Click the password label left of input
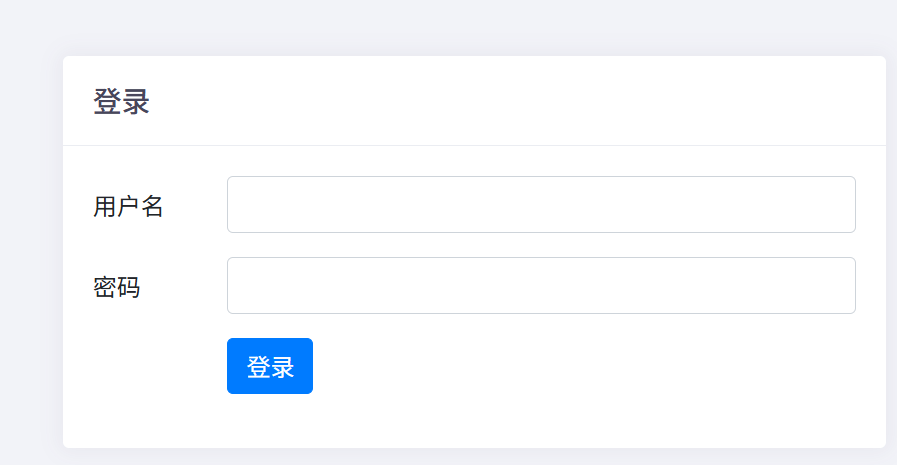This screenshot has height=465, width=897. (116, 287)
